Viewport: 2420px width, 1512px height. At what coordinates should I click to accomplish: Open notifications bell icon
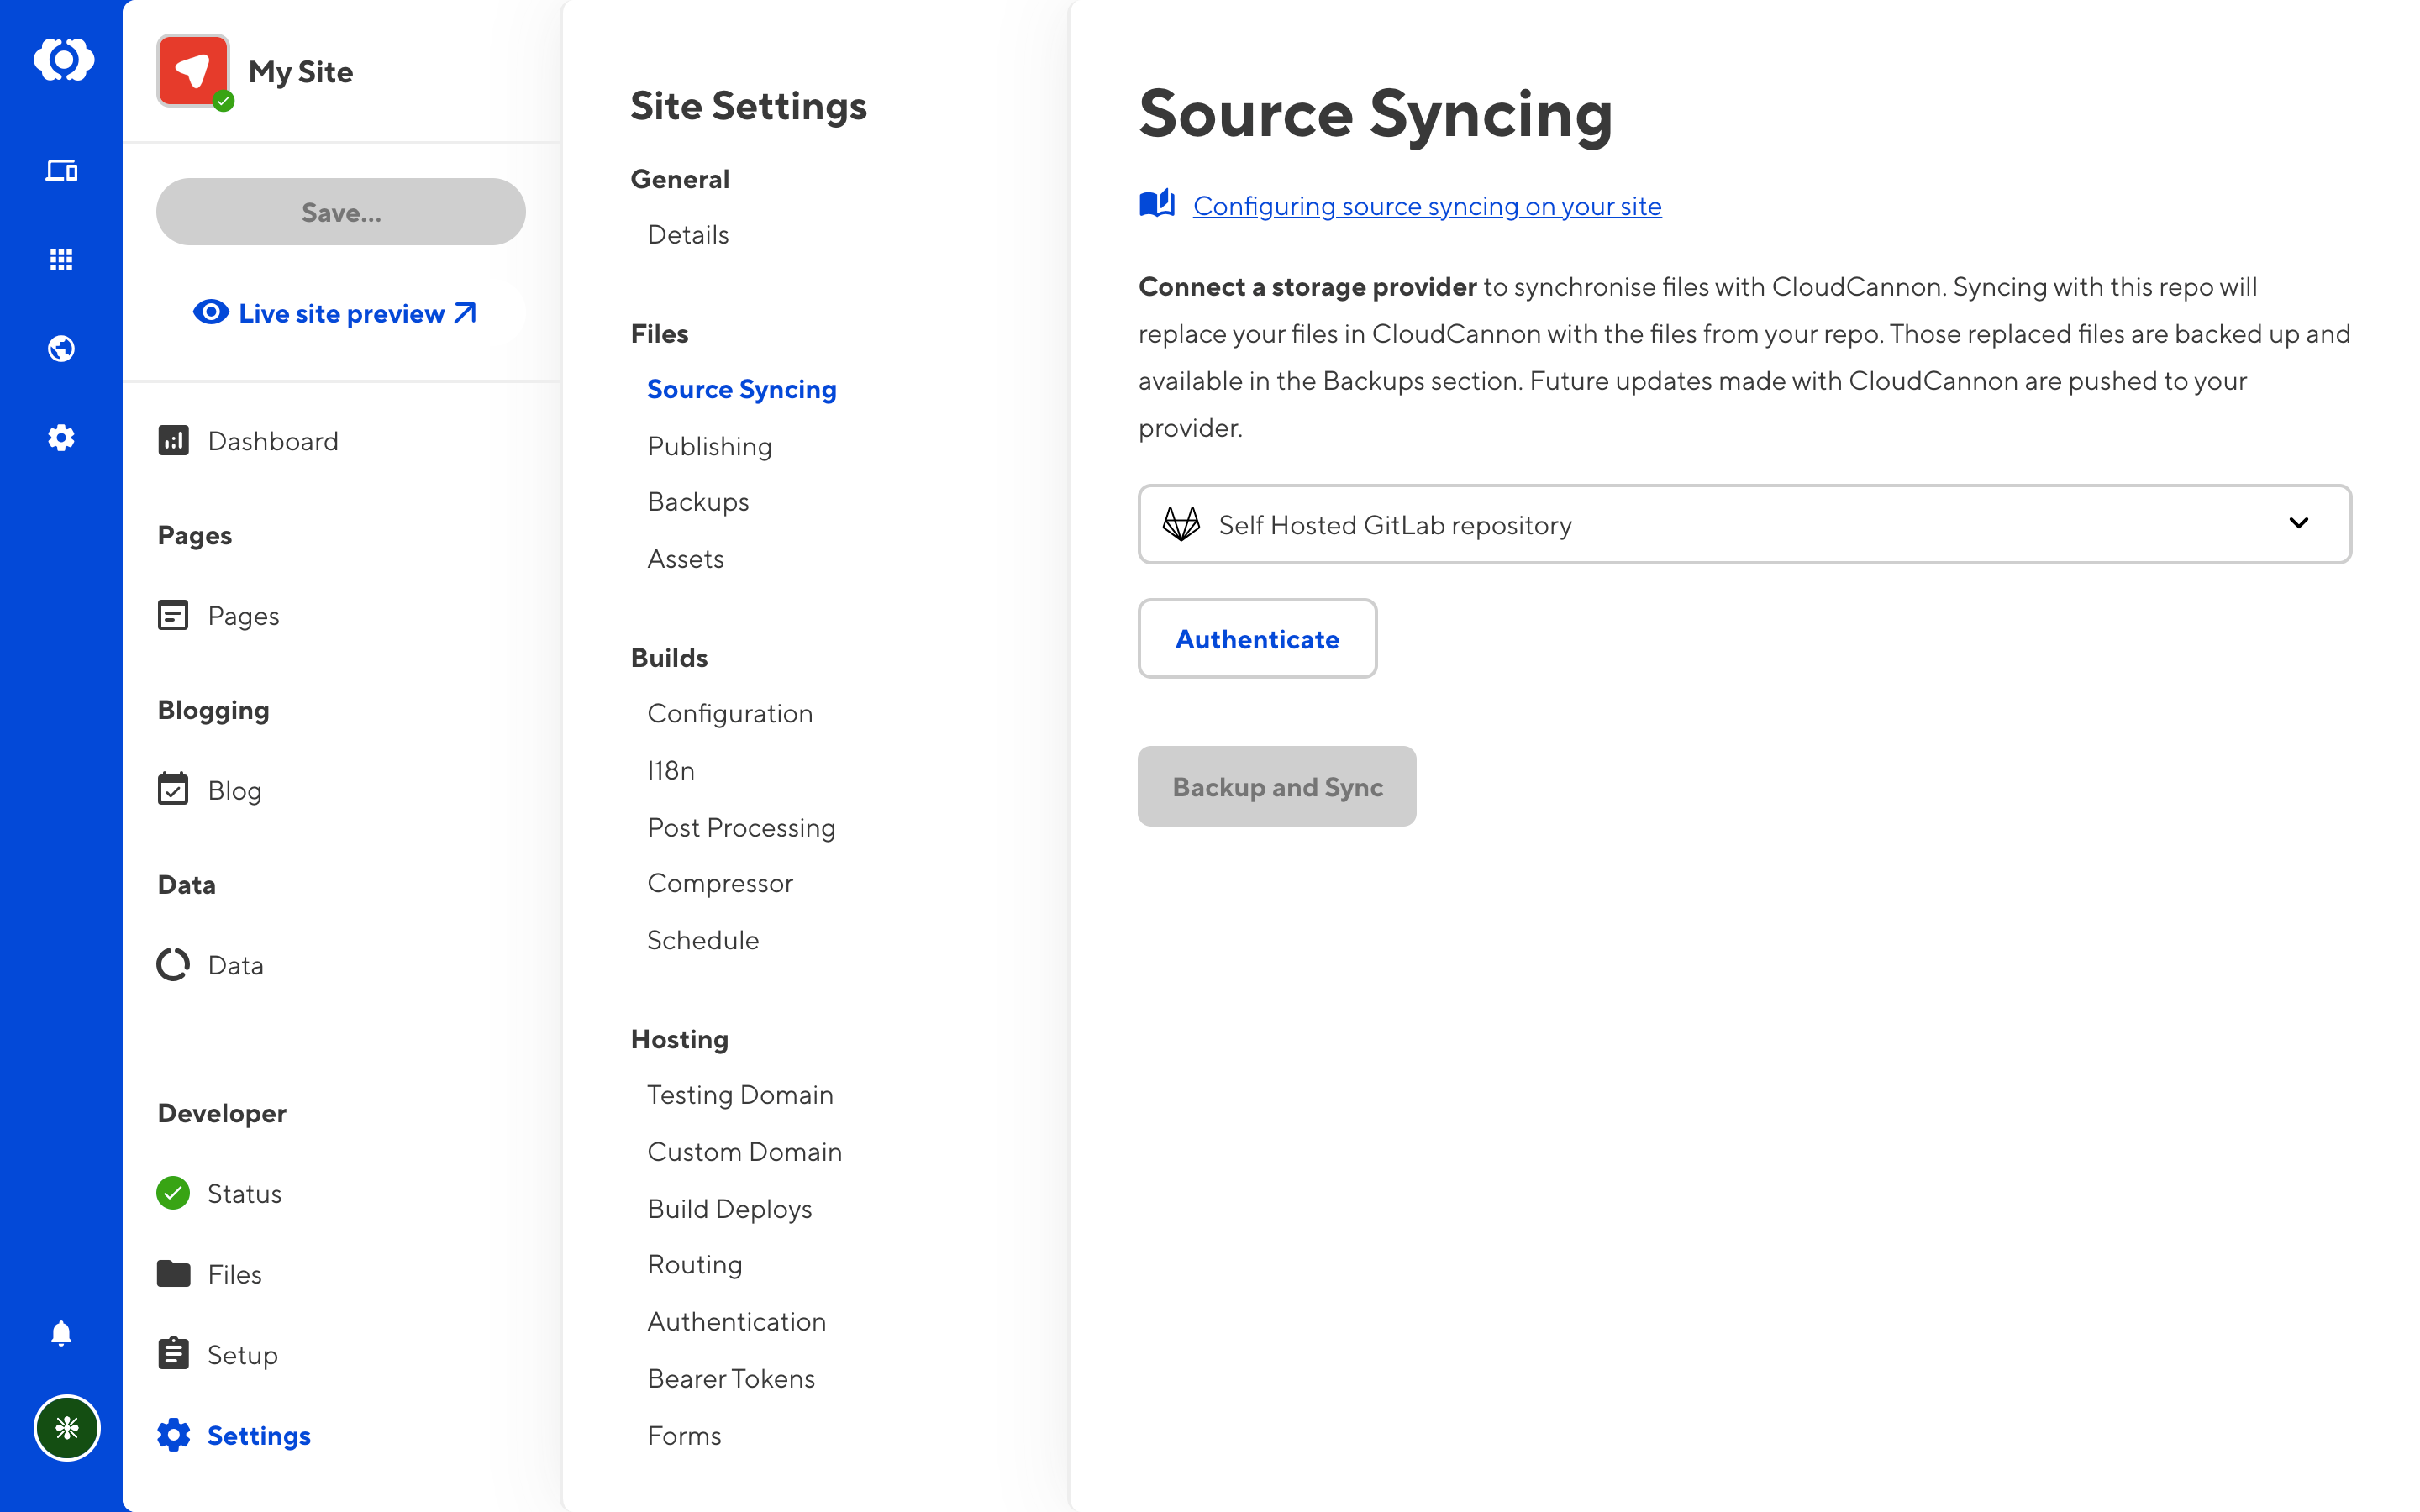pos(62,1333)
